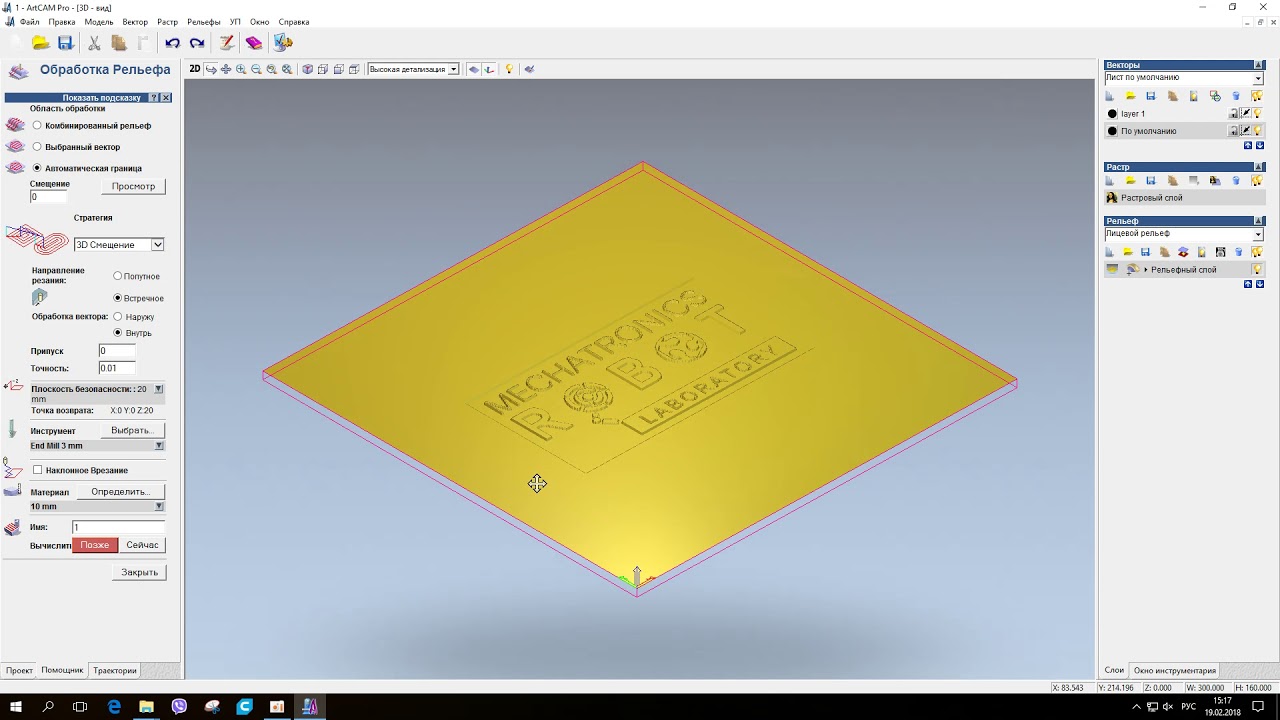The width and height of the screenshot is (1280, 720).
Task: Switch to the 2D view button
Action: pos(195,69)
